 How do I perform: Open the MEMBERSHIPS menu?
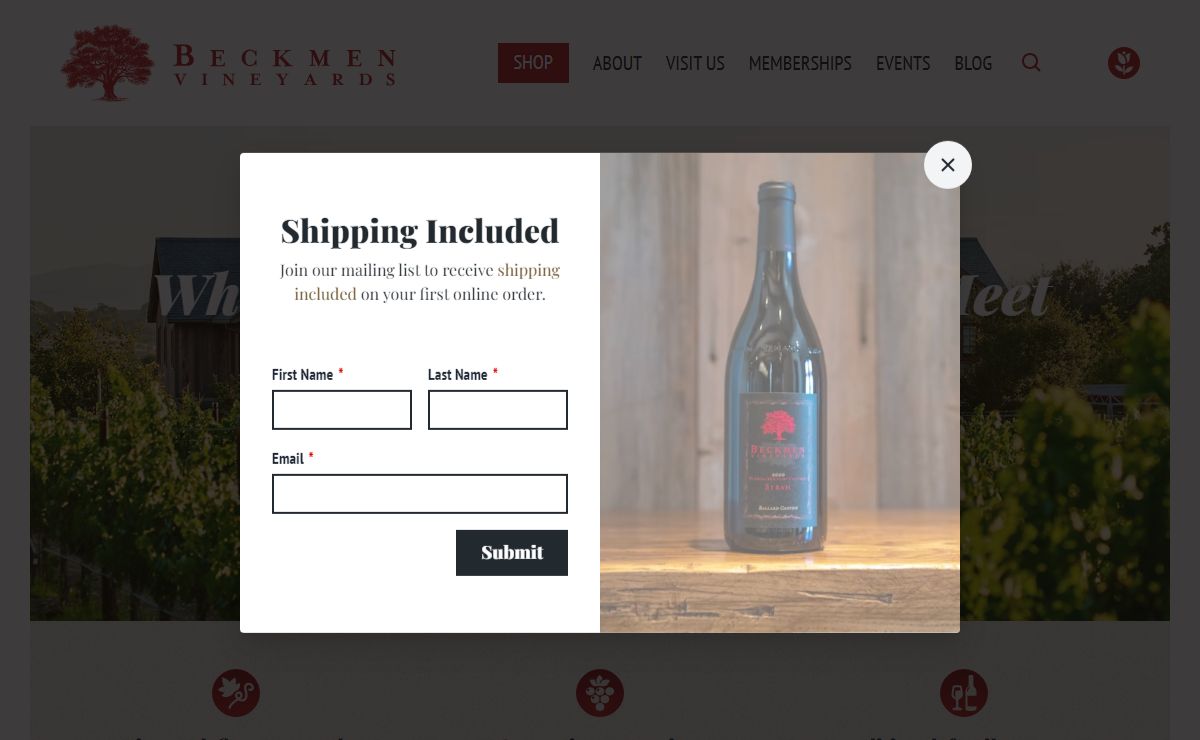click(x=800, y=63)
